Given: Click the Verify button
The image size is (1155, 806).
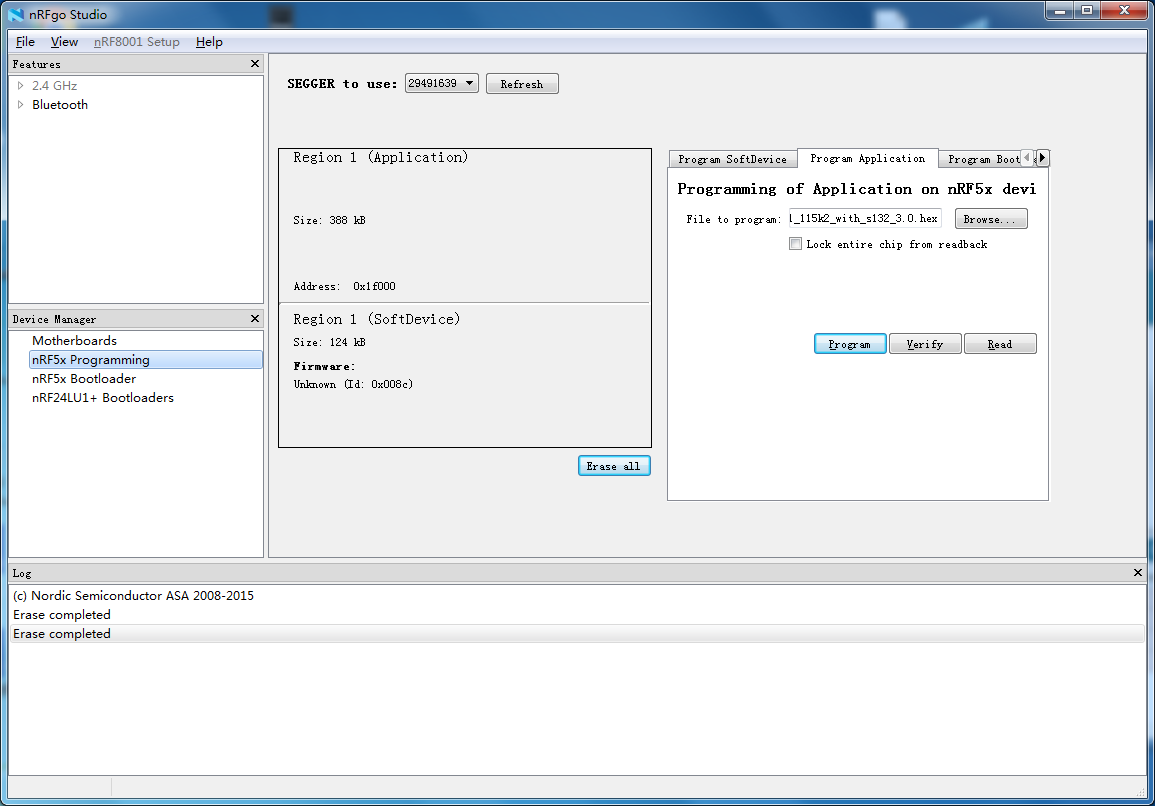Looking at the screenshot, I should [x=925, y=344].
